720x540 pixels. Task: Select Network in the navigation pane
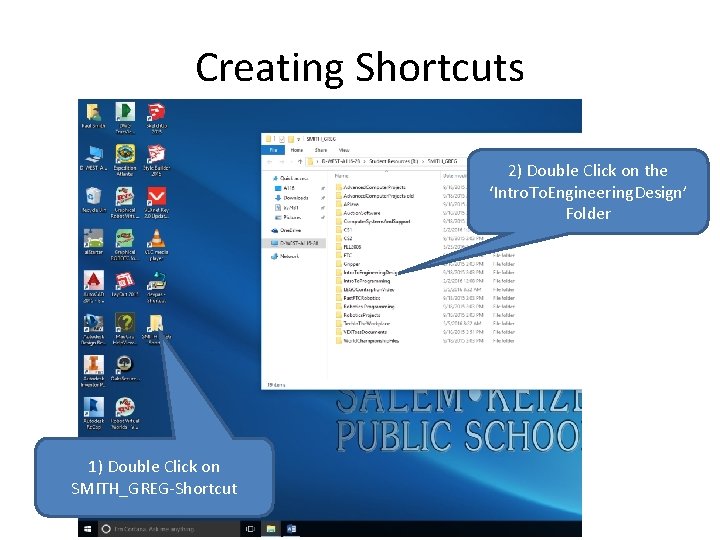[x=285, y=257]
